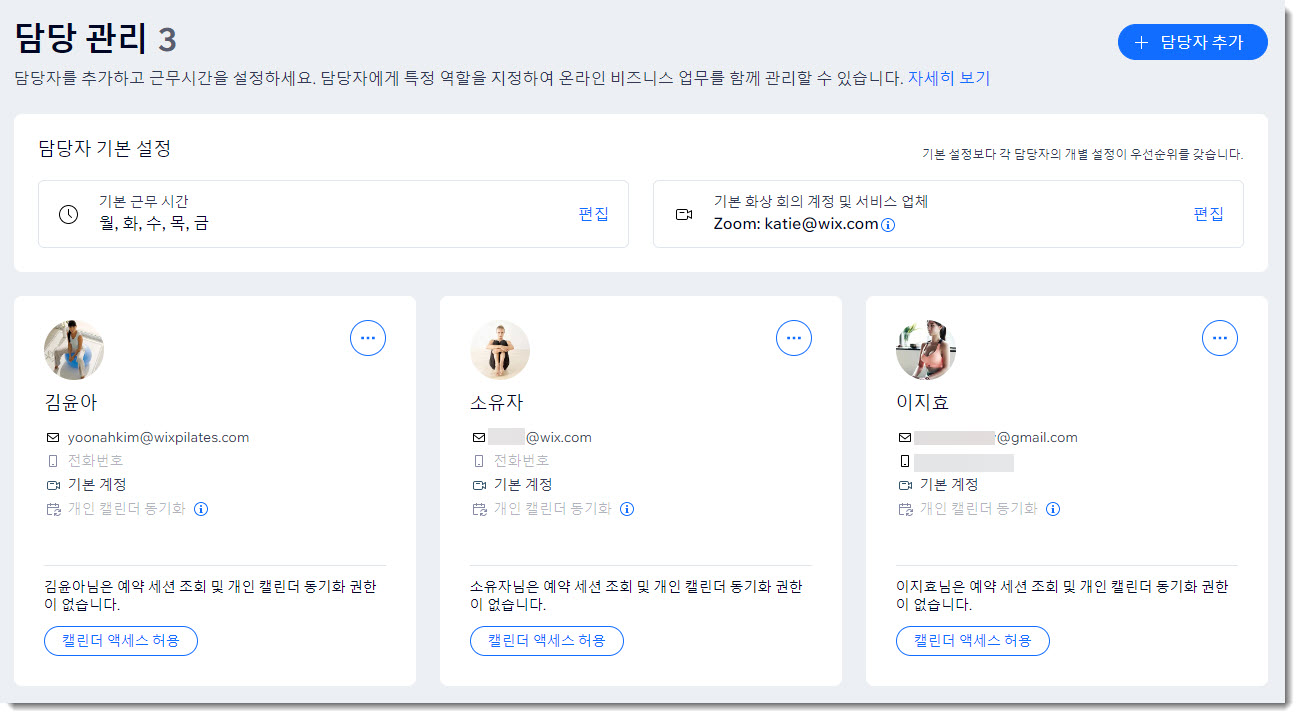Click the info icon next to Zoom: katie@wix.com

(x=888, y=225)
